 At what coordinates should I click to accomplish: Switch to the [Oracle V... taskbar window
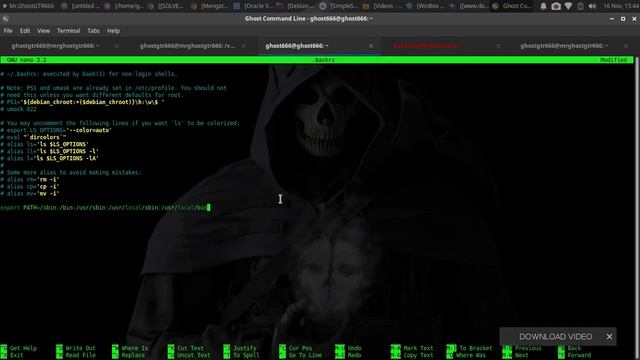pyautogui.click(x=253, y=6)
